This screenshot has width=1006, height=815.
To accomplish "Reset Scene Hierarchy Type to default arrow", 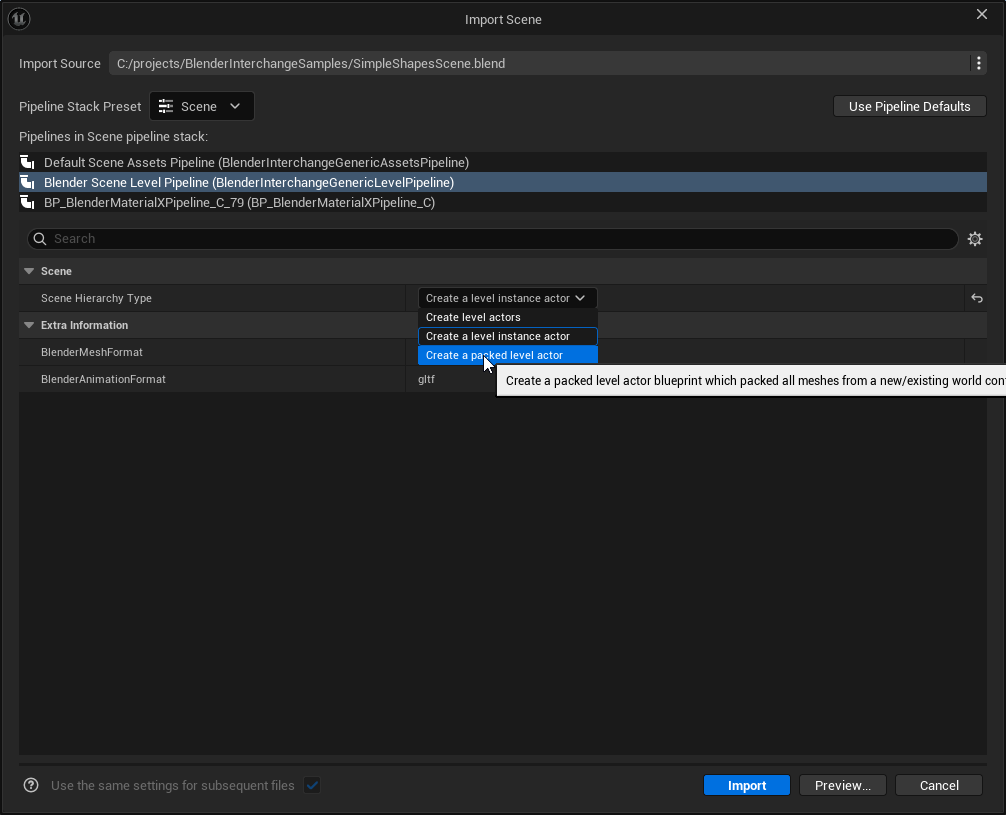I will [x=976, y=298].
